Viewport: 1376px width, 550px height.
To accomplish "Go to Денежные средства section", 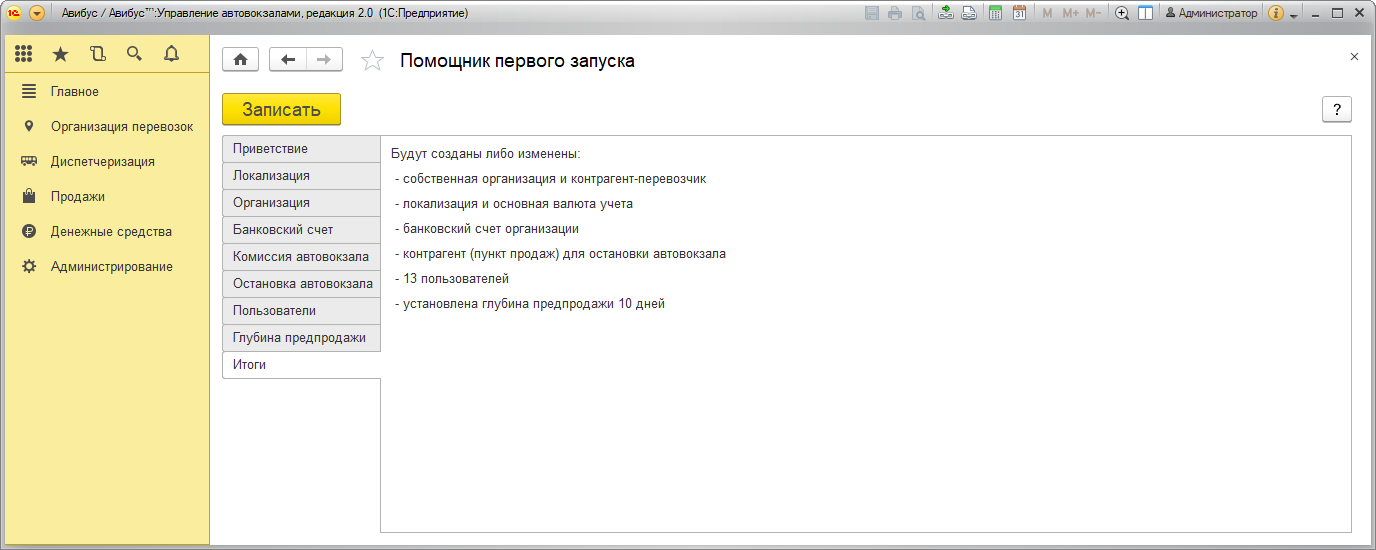I will [111, 231].
